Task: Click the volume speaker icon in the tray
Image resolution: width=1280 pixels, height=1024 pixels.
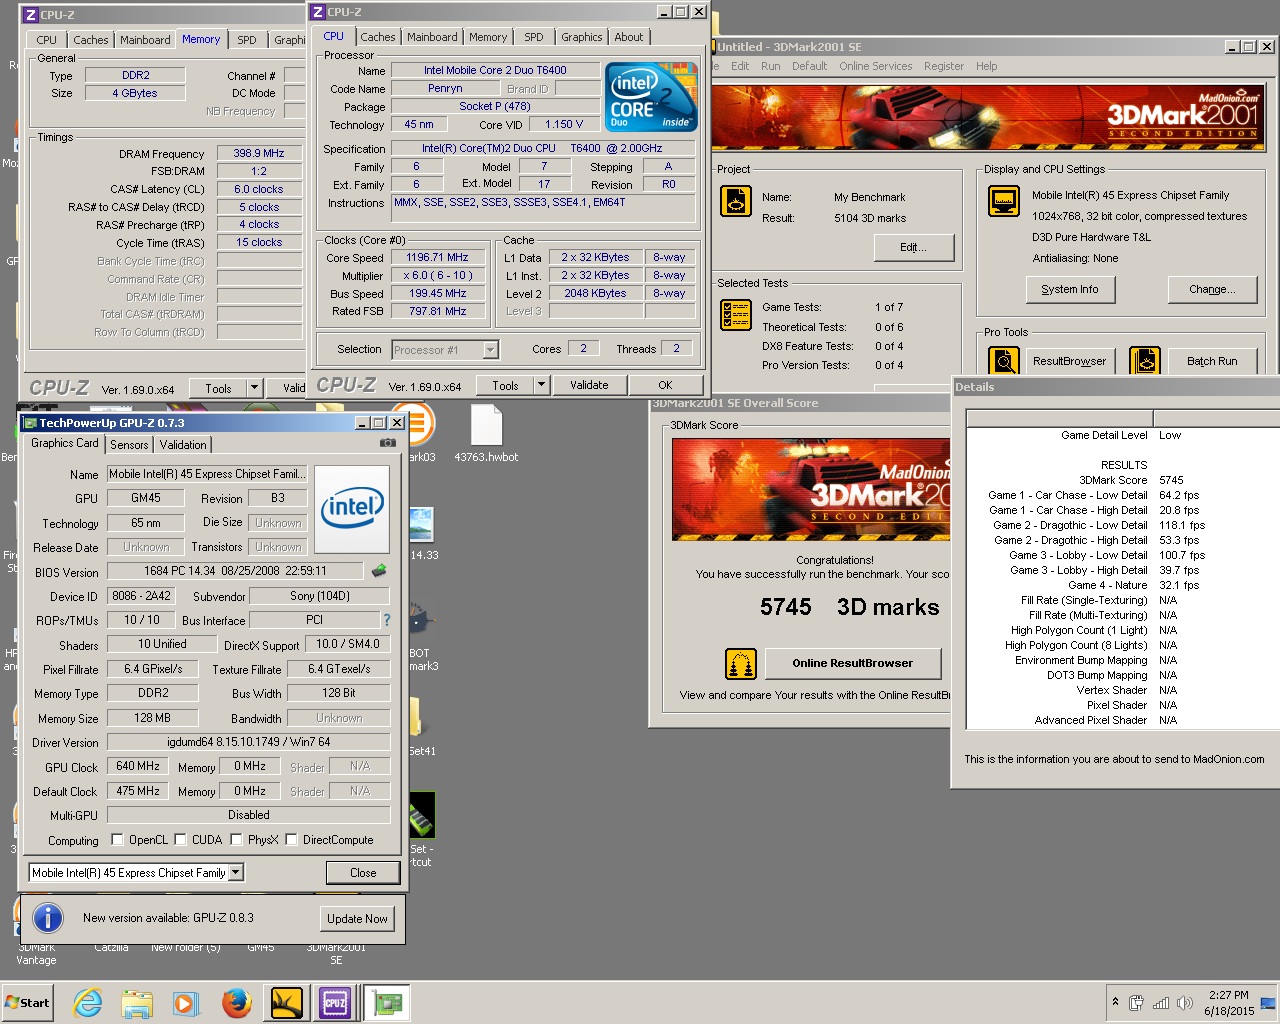Action: pos(1185,1003)
